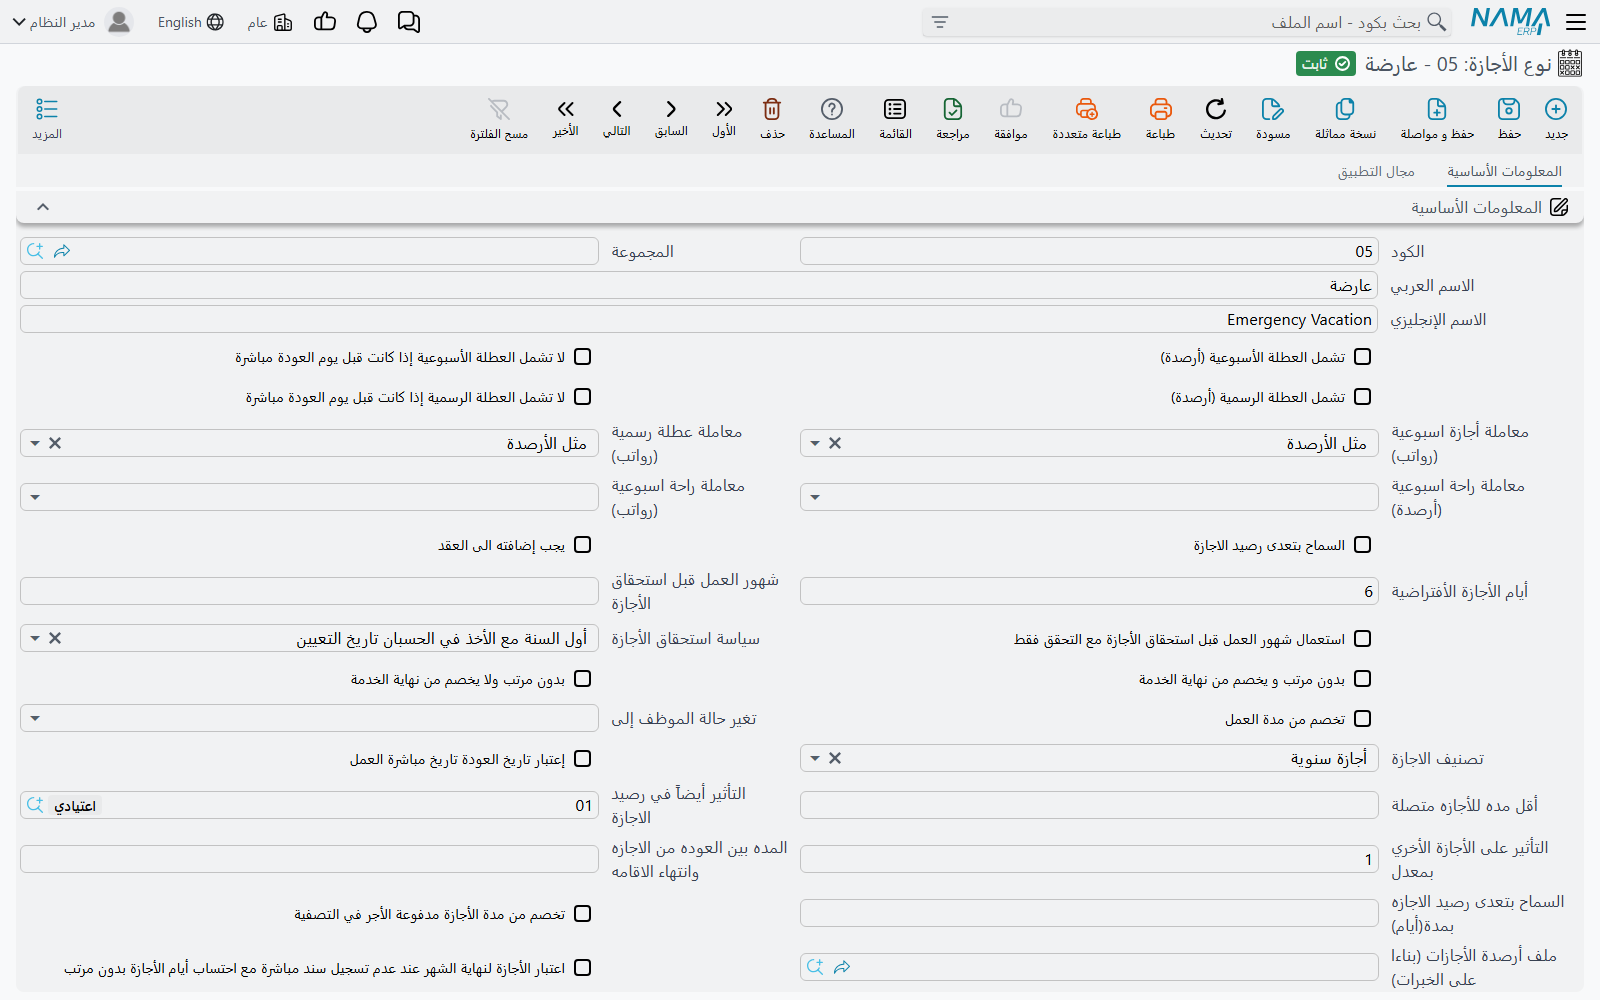
Task: Go to First record (الأول)
Action: point(724,109)
